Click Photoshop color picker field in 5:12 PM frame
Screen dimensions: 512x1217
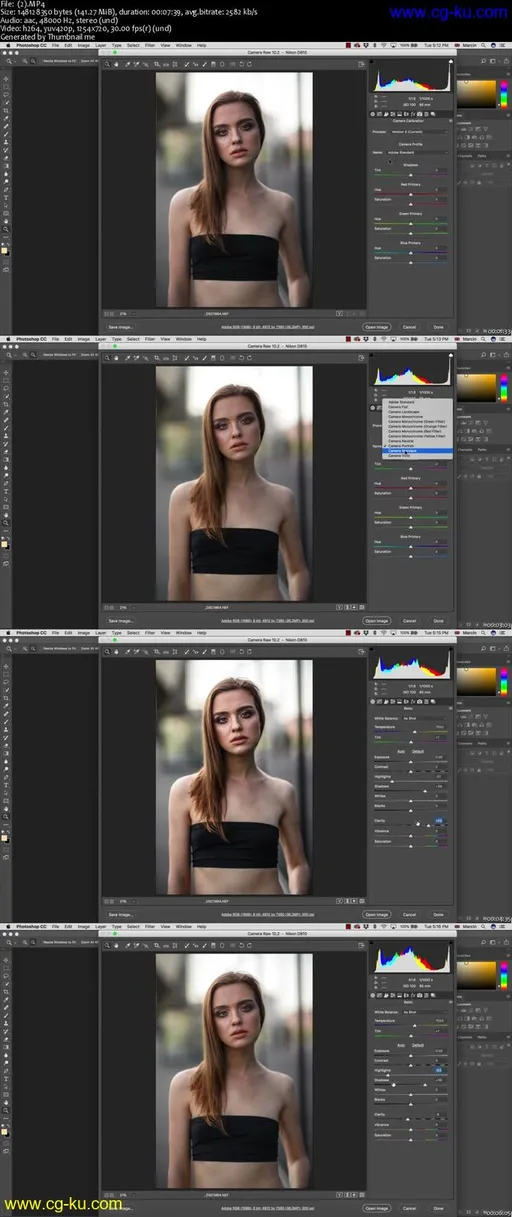click(476, 94)
